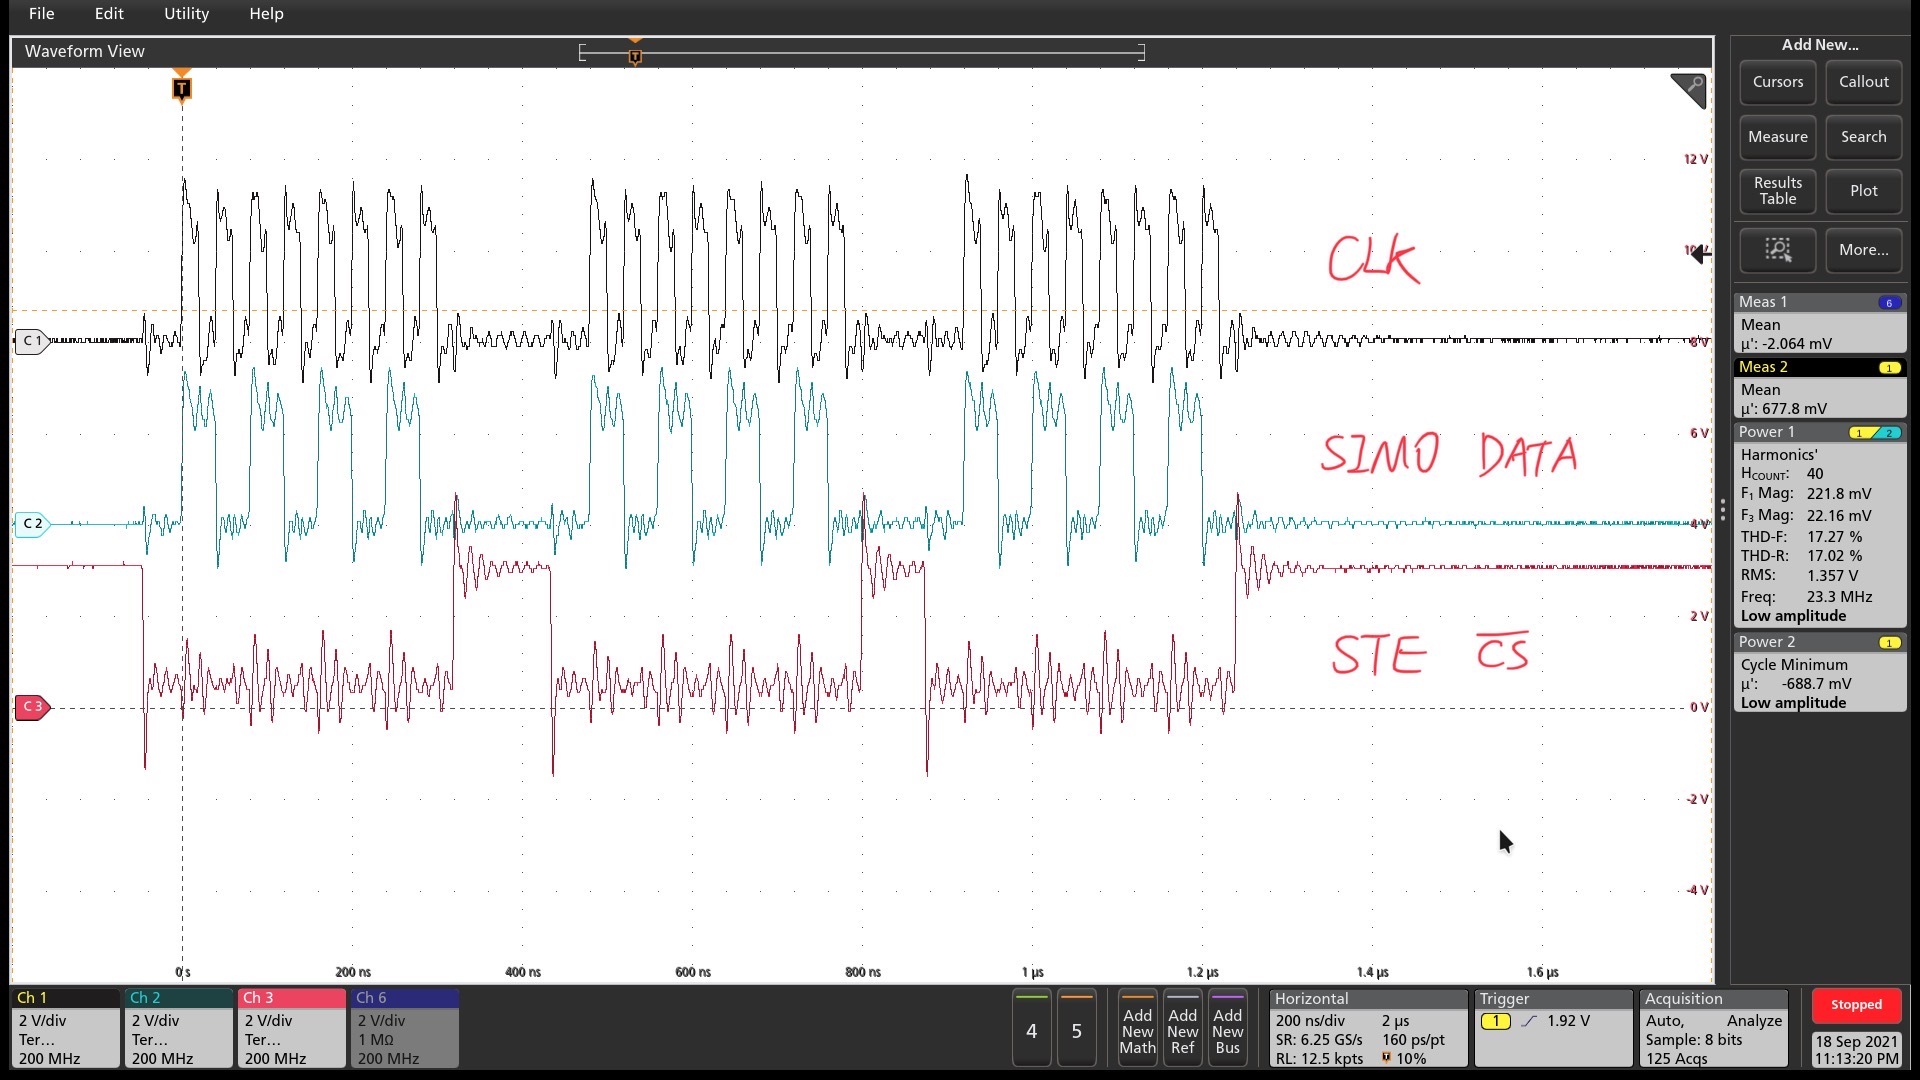Click the Add New Math button
The width and height of the screenshot is (1920, 1080).
click(x=1137, y=1030)
